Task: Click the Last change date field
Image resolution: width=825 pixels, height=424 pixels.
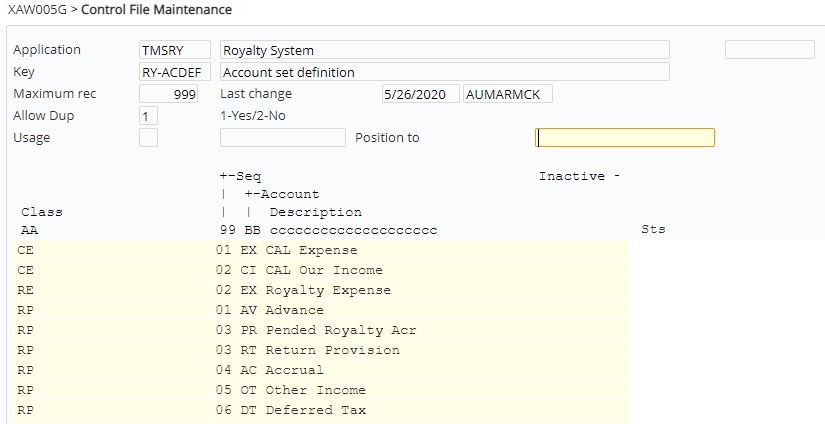Action: [x=420, y=94]
